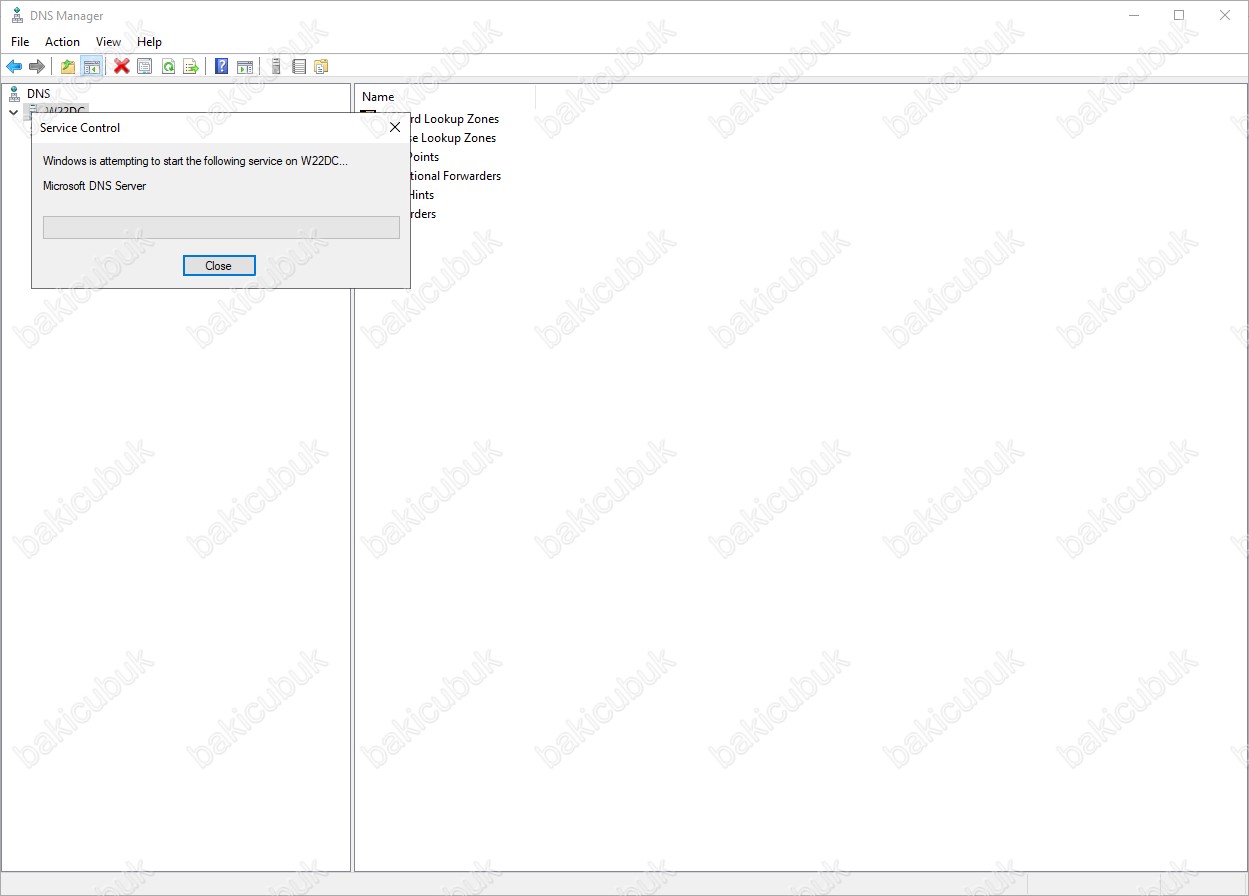Click the green Refresh icon
This screenshot has width=1249, height=896.
pos(168,67)
